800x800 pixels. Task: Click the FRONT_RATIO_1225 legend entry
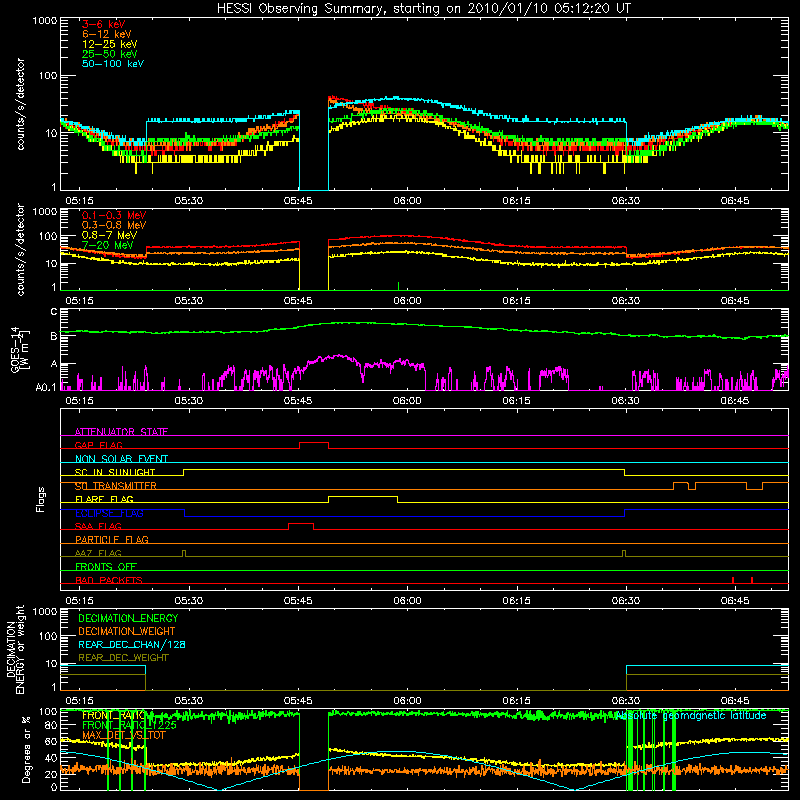129,725
